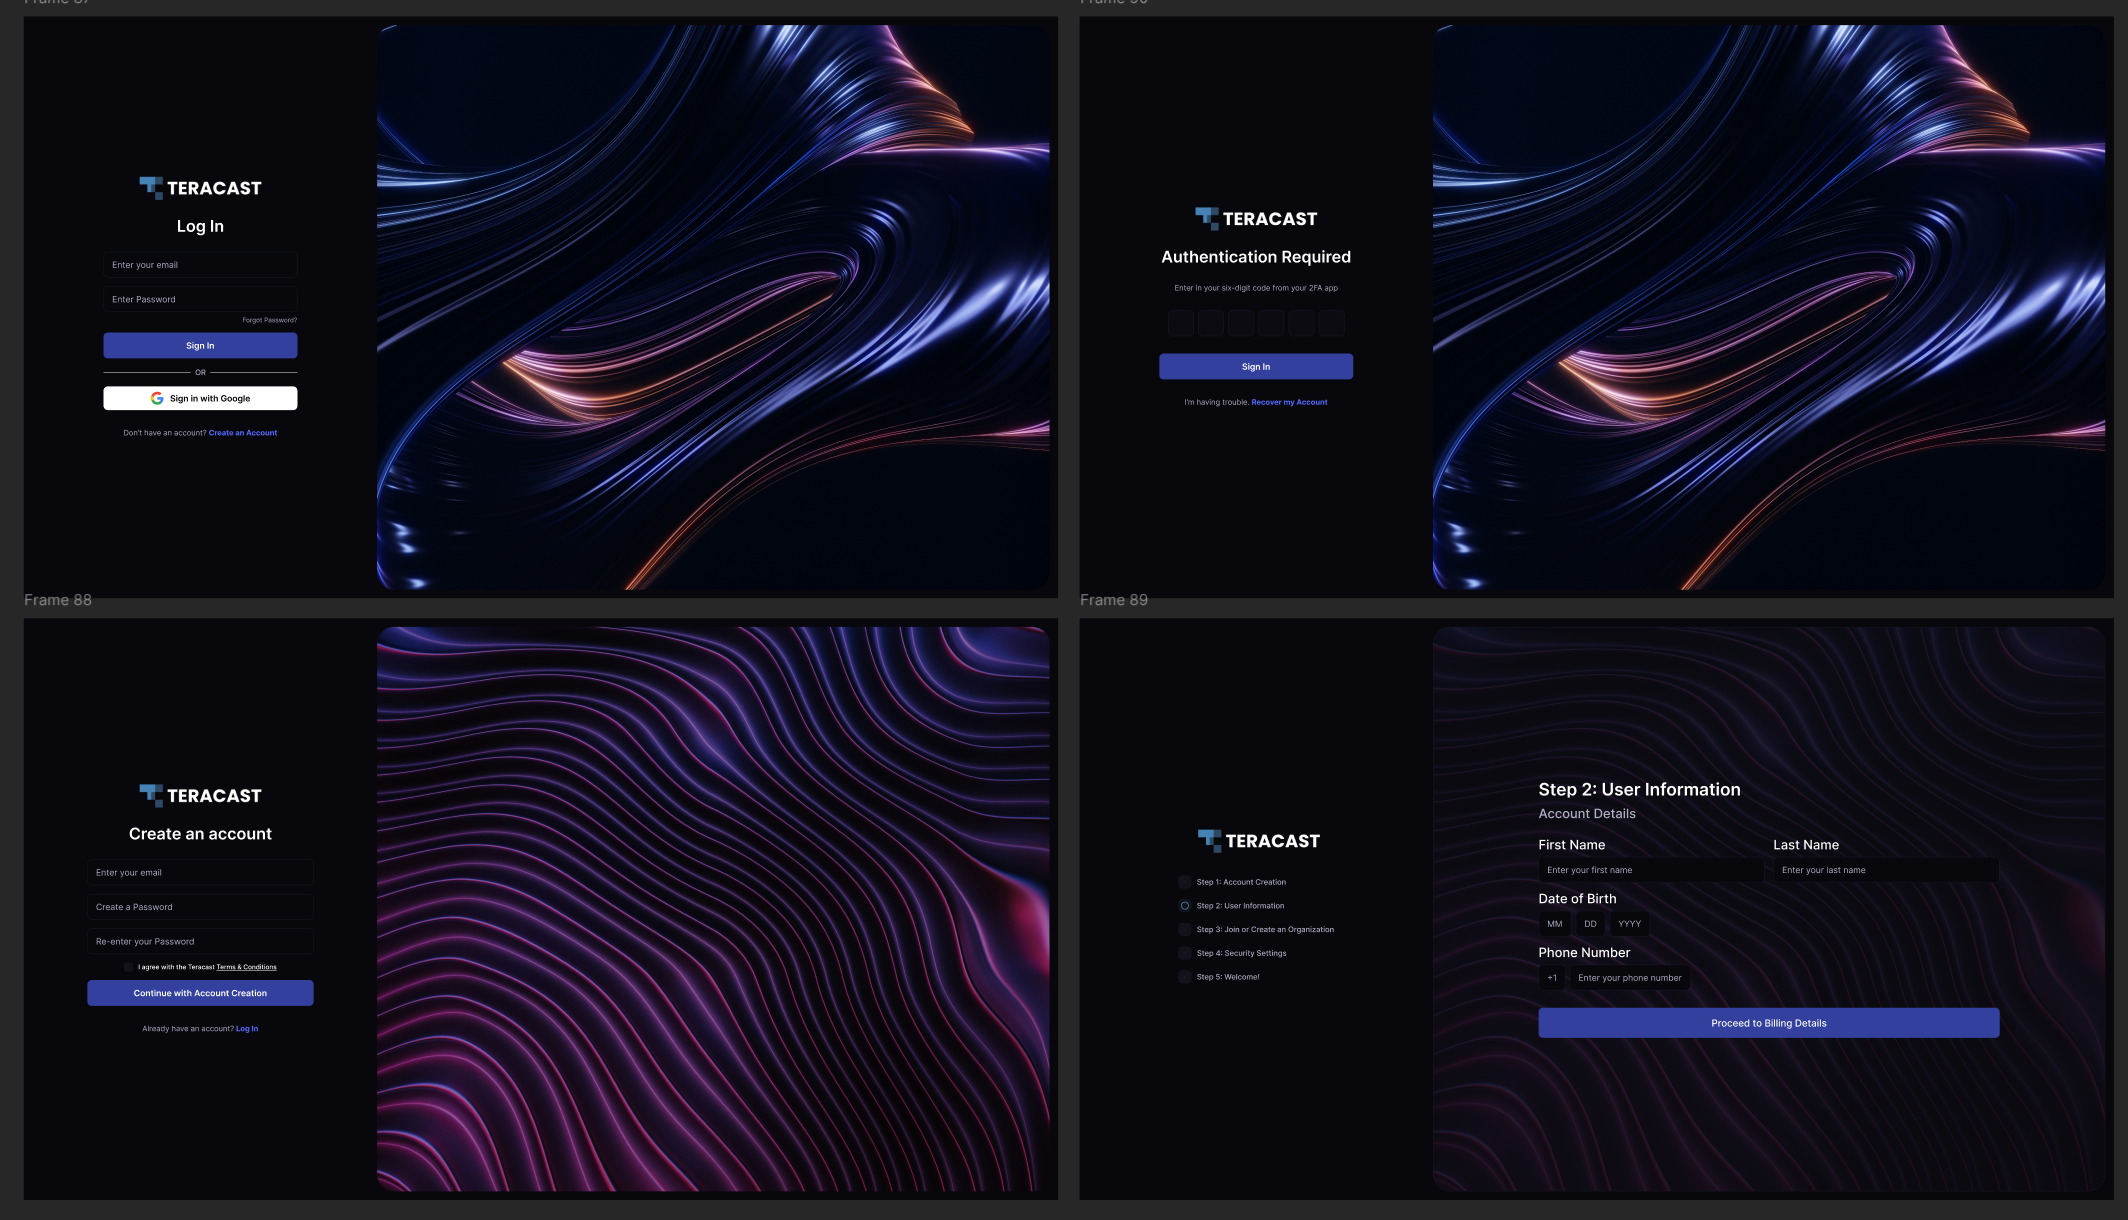Click the YYYY year field selector
The image size is (2128, 1220).
click(x=1630, y=923)
